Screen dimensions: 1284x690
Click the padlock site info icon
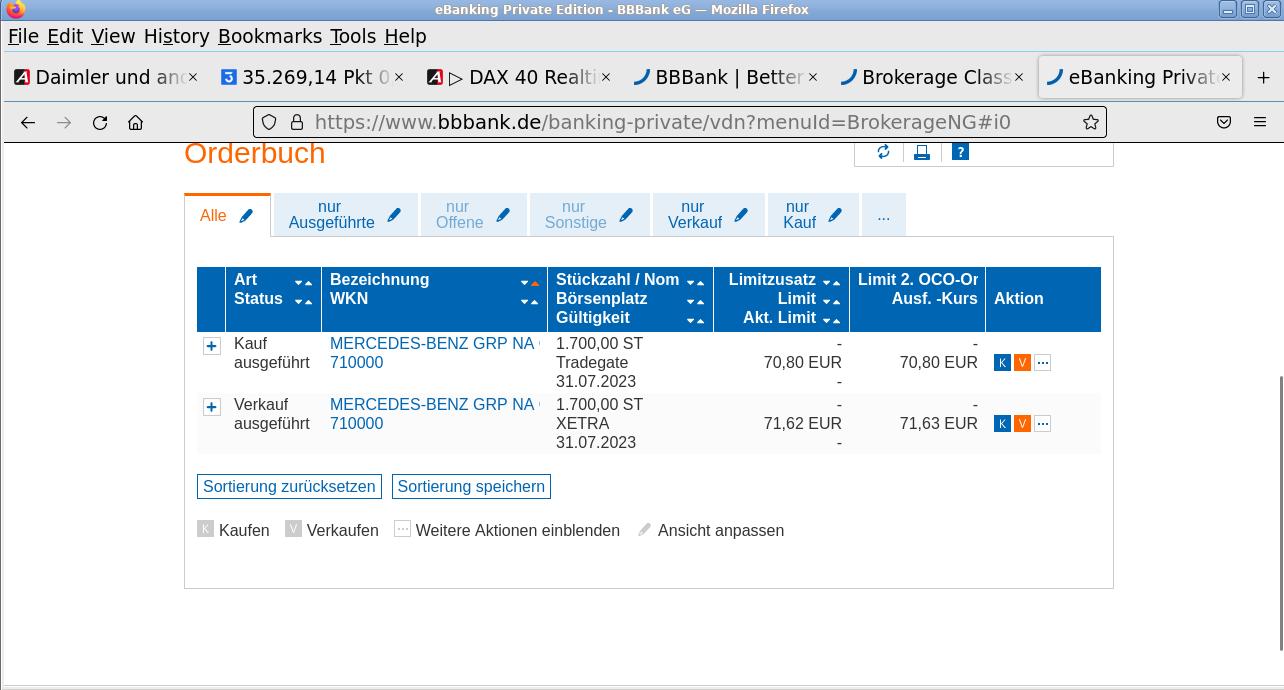[x=296, y=122]
